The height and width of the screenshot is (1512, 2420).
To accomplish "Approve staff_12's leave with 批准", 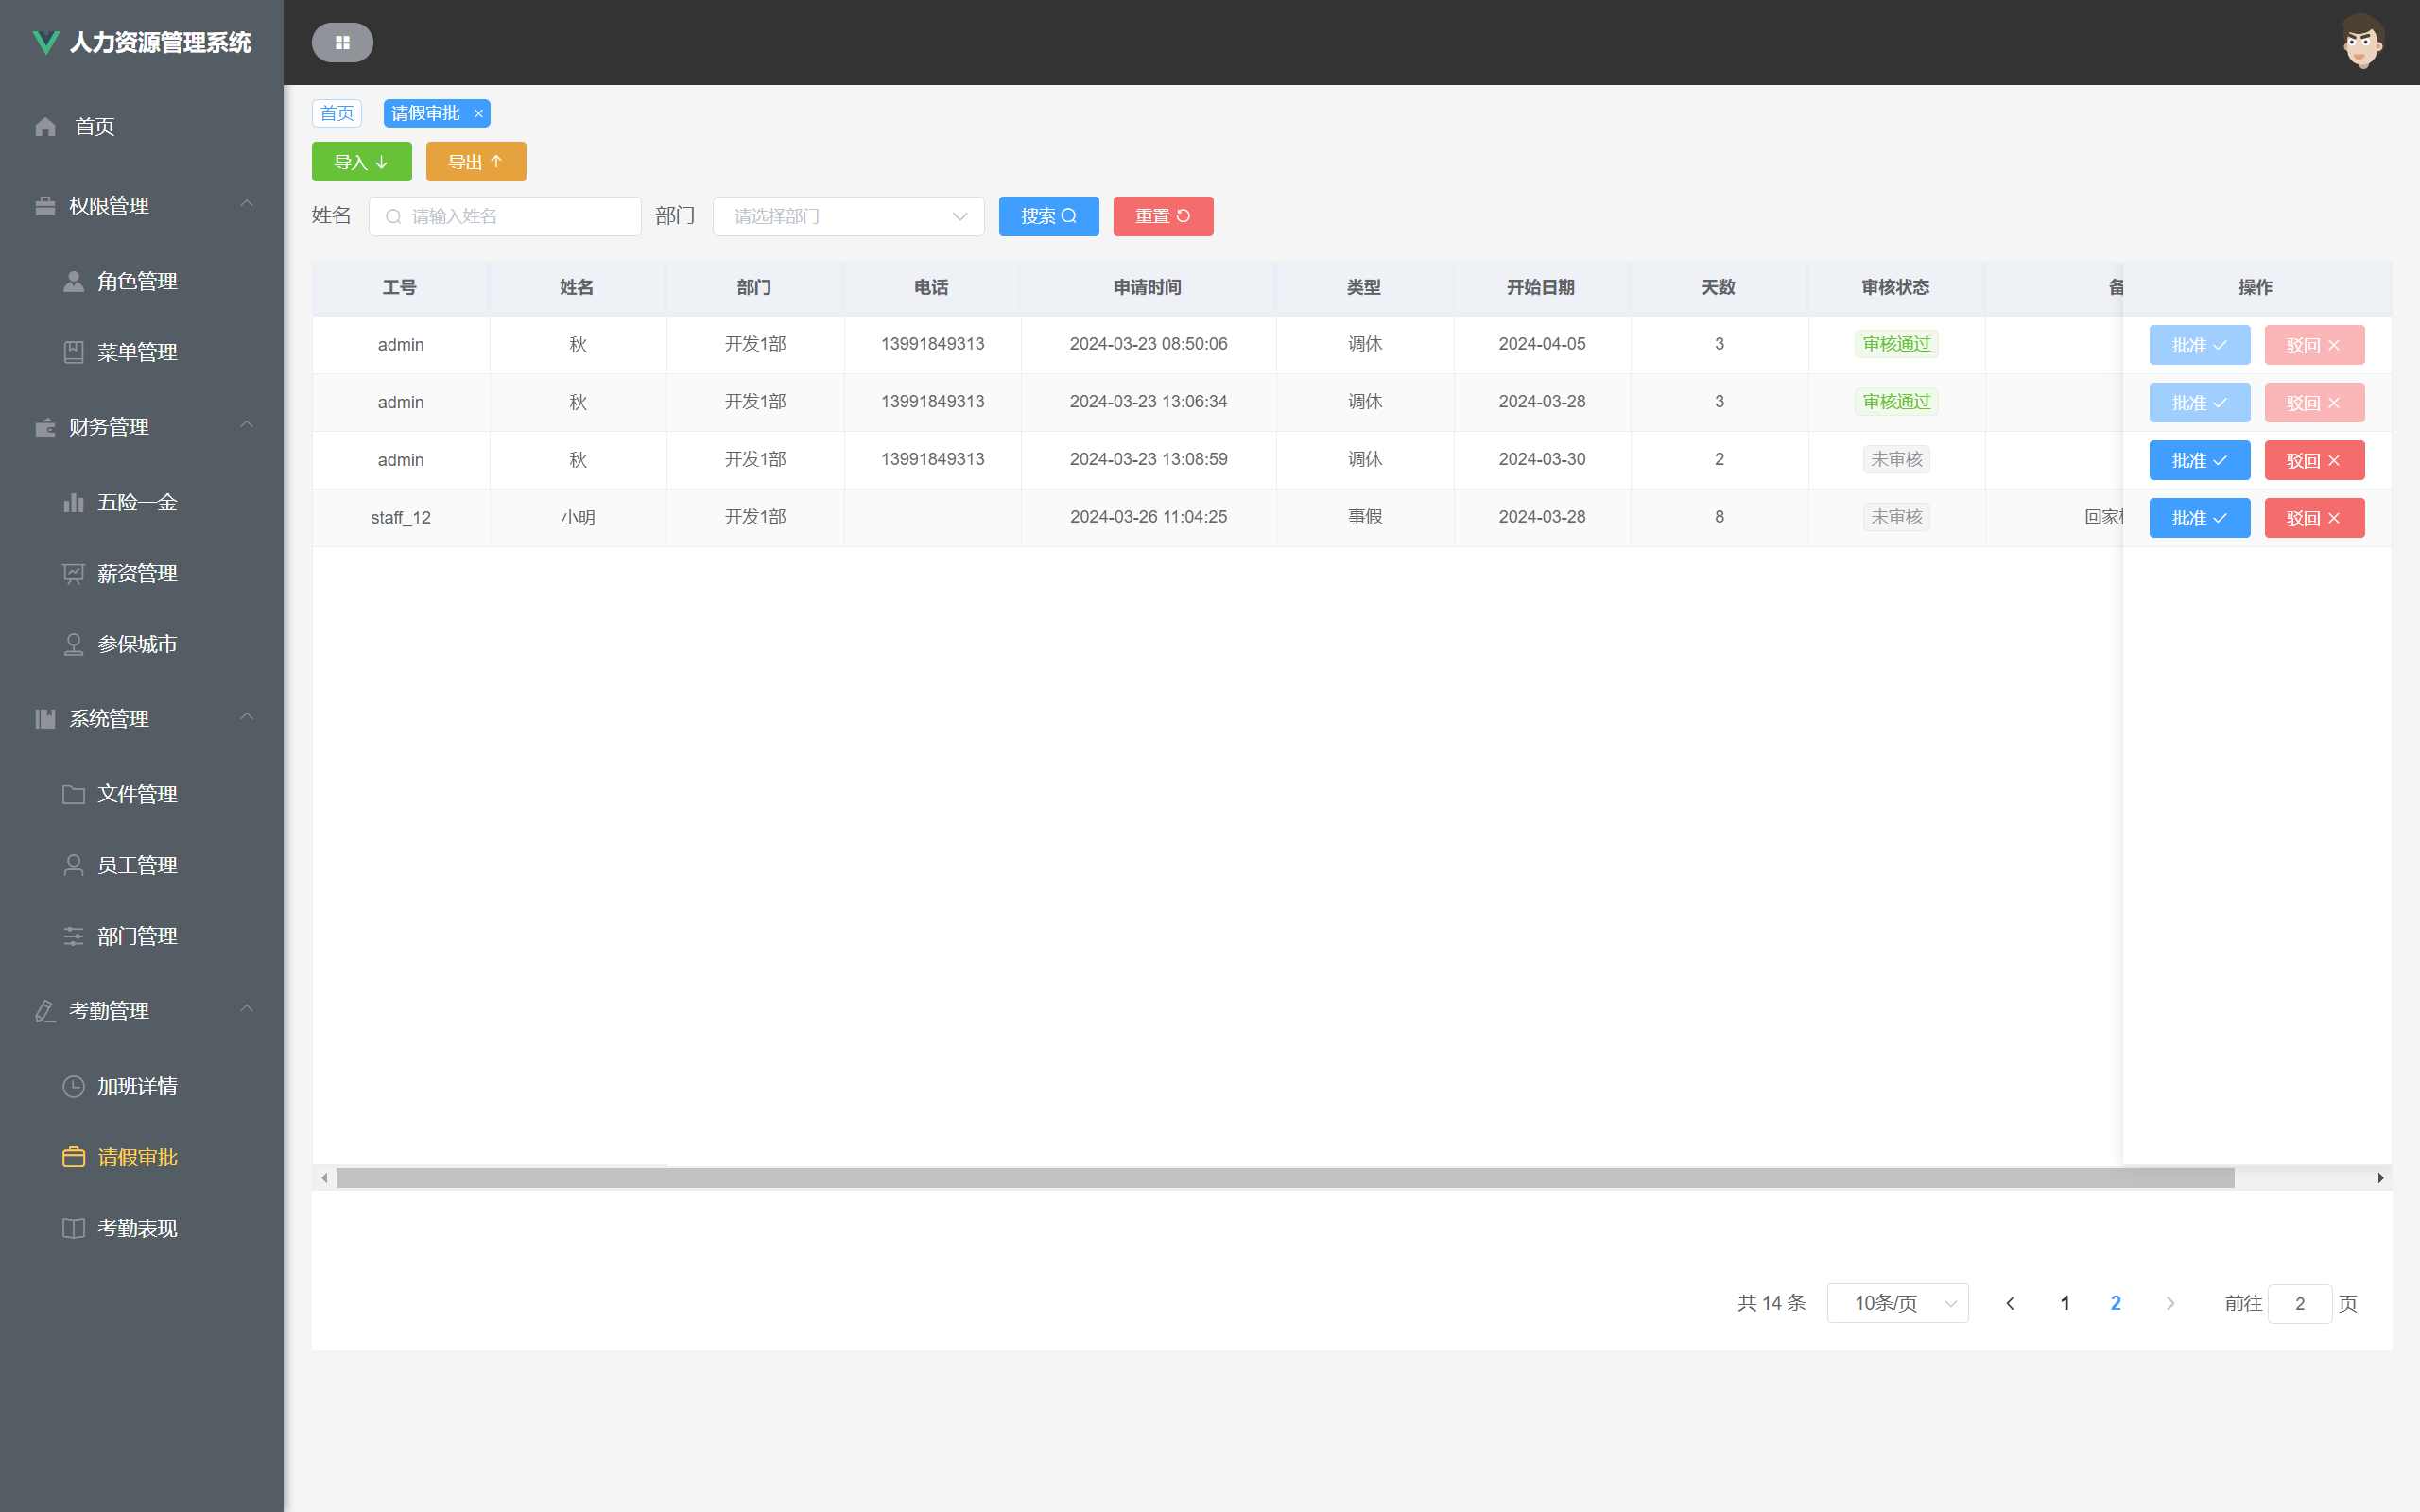I will [x=2199, y=518].
